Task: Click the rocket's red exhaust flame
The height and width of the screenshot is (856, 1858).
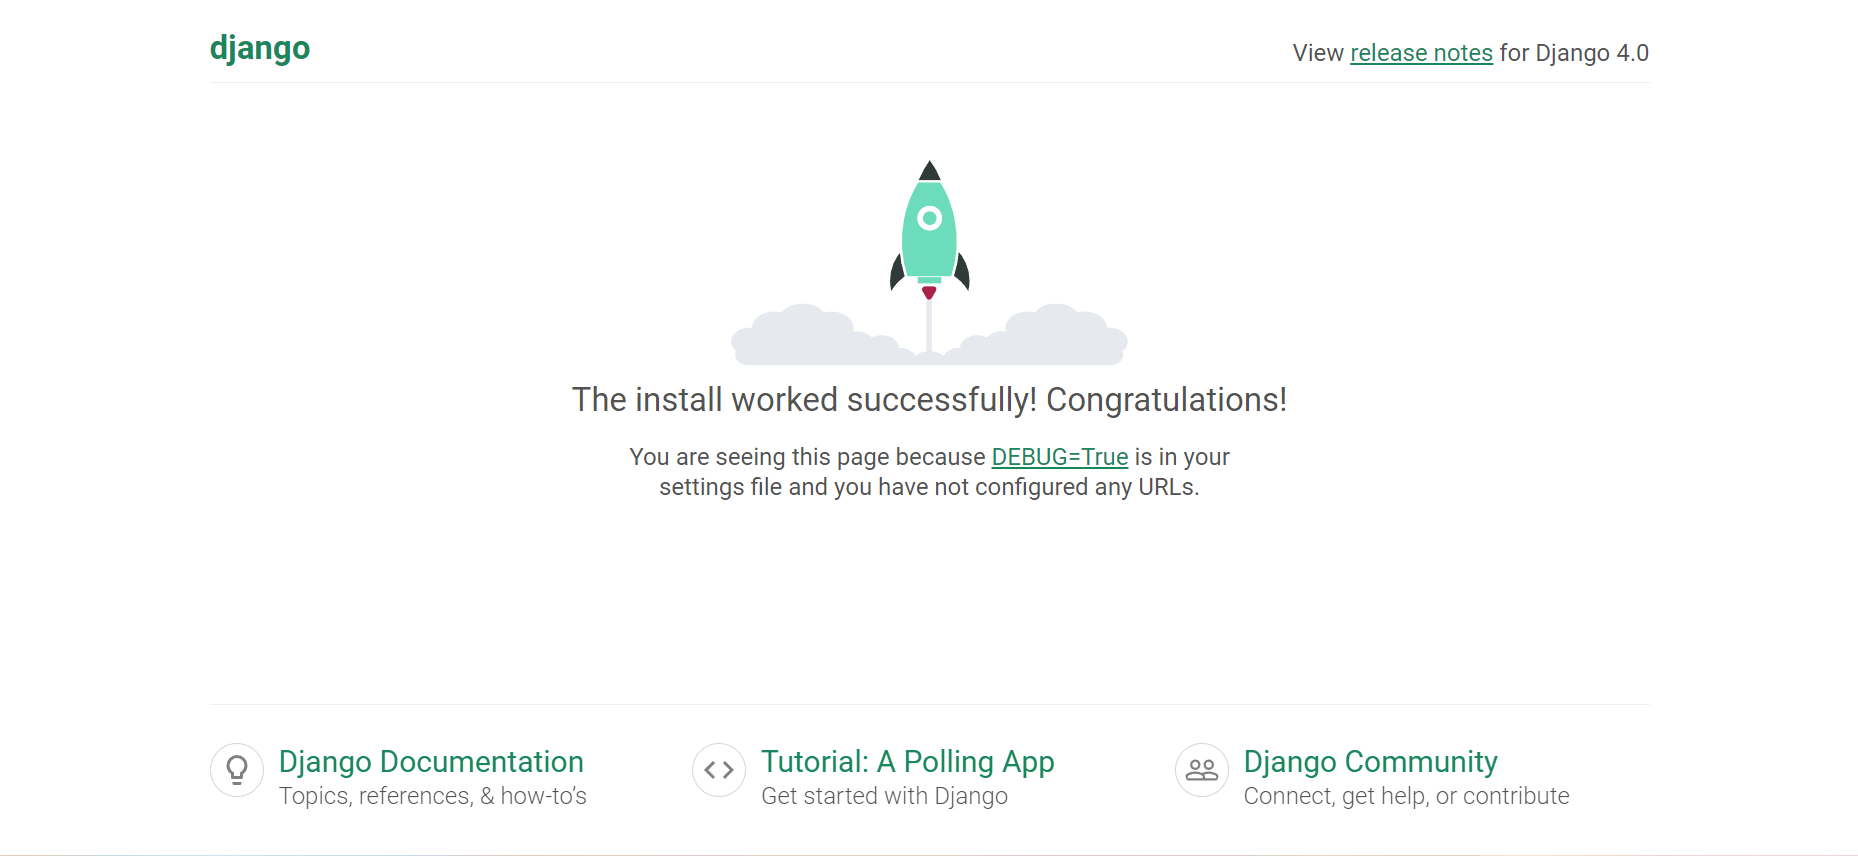Action: point(929,291)
